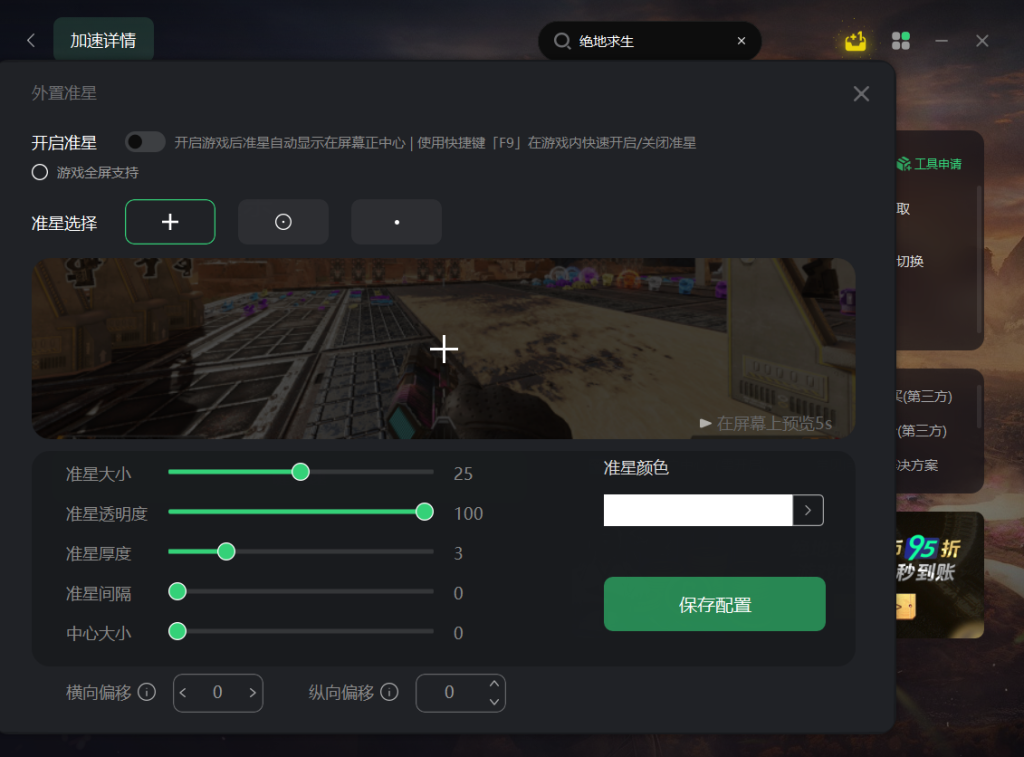Close the main application window
1024x757 pixels.
pyautogui.click(x=982, y=40)
